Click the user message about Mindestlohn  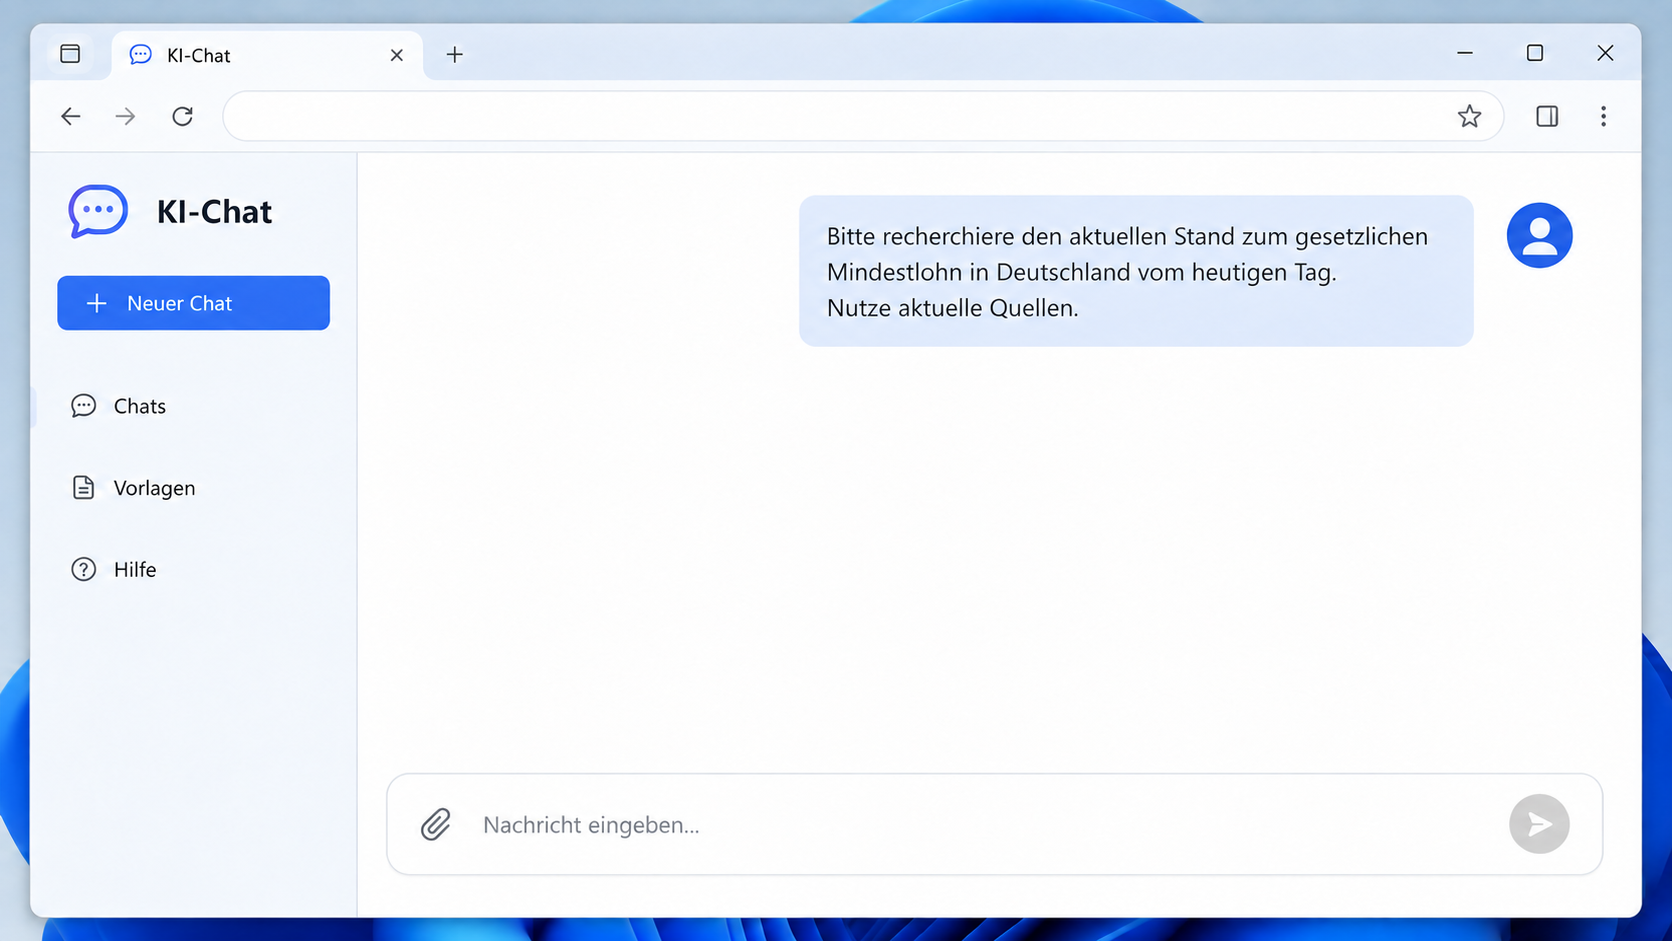point(1136,271)
